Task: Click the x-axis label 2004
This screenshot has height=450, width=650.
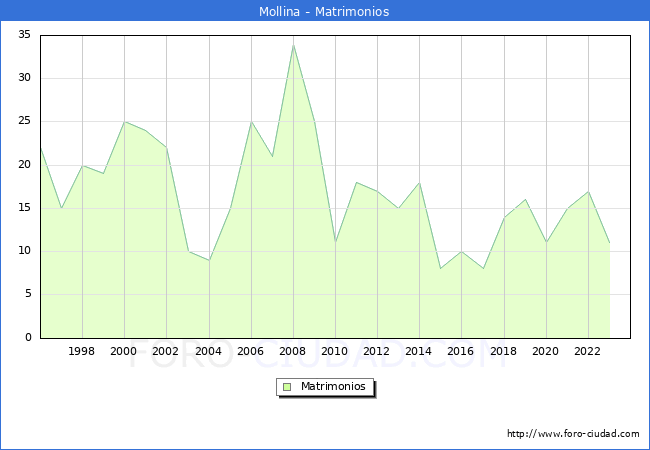Action: coord(209,351)
